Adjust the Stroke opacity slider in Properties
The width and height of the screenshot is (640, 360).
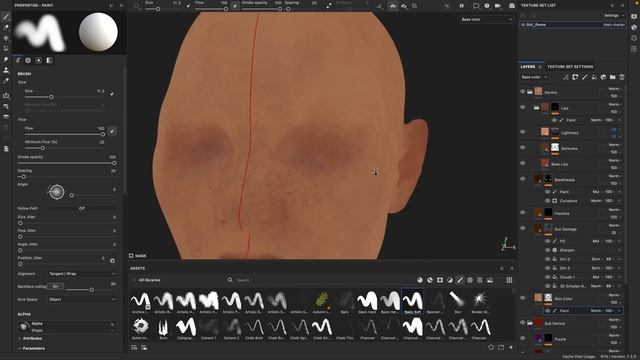67,163
